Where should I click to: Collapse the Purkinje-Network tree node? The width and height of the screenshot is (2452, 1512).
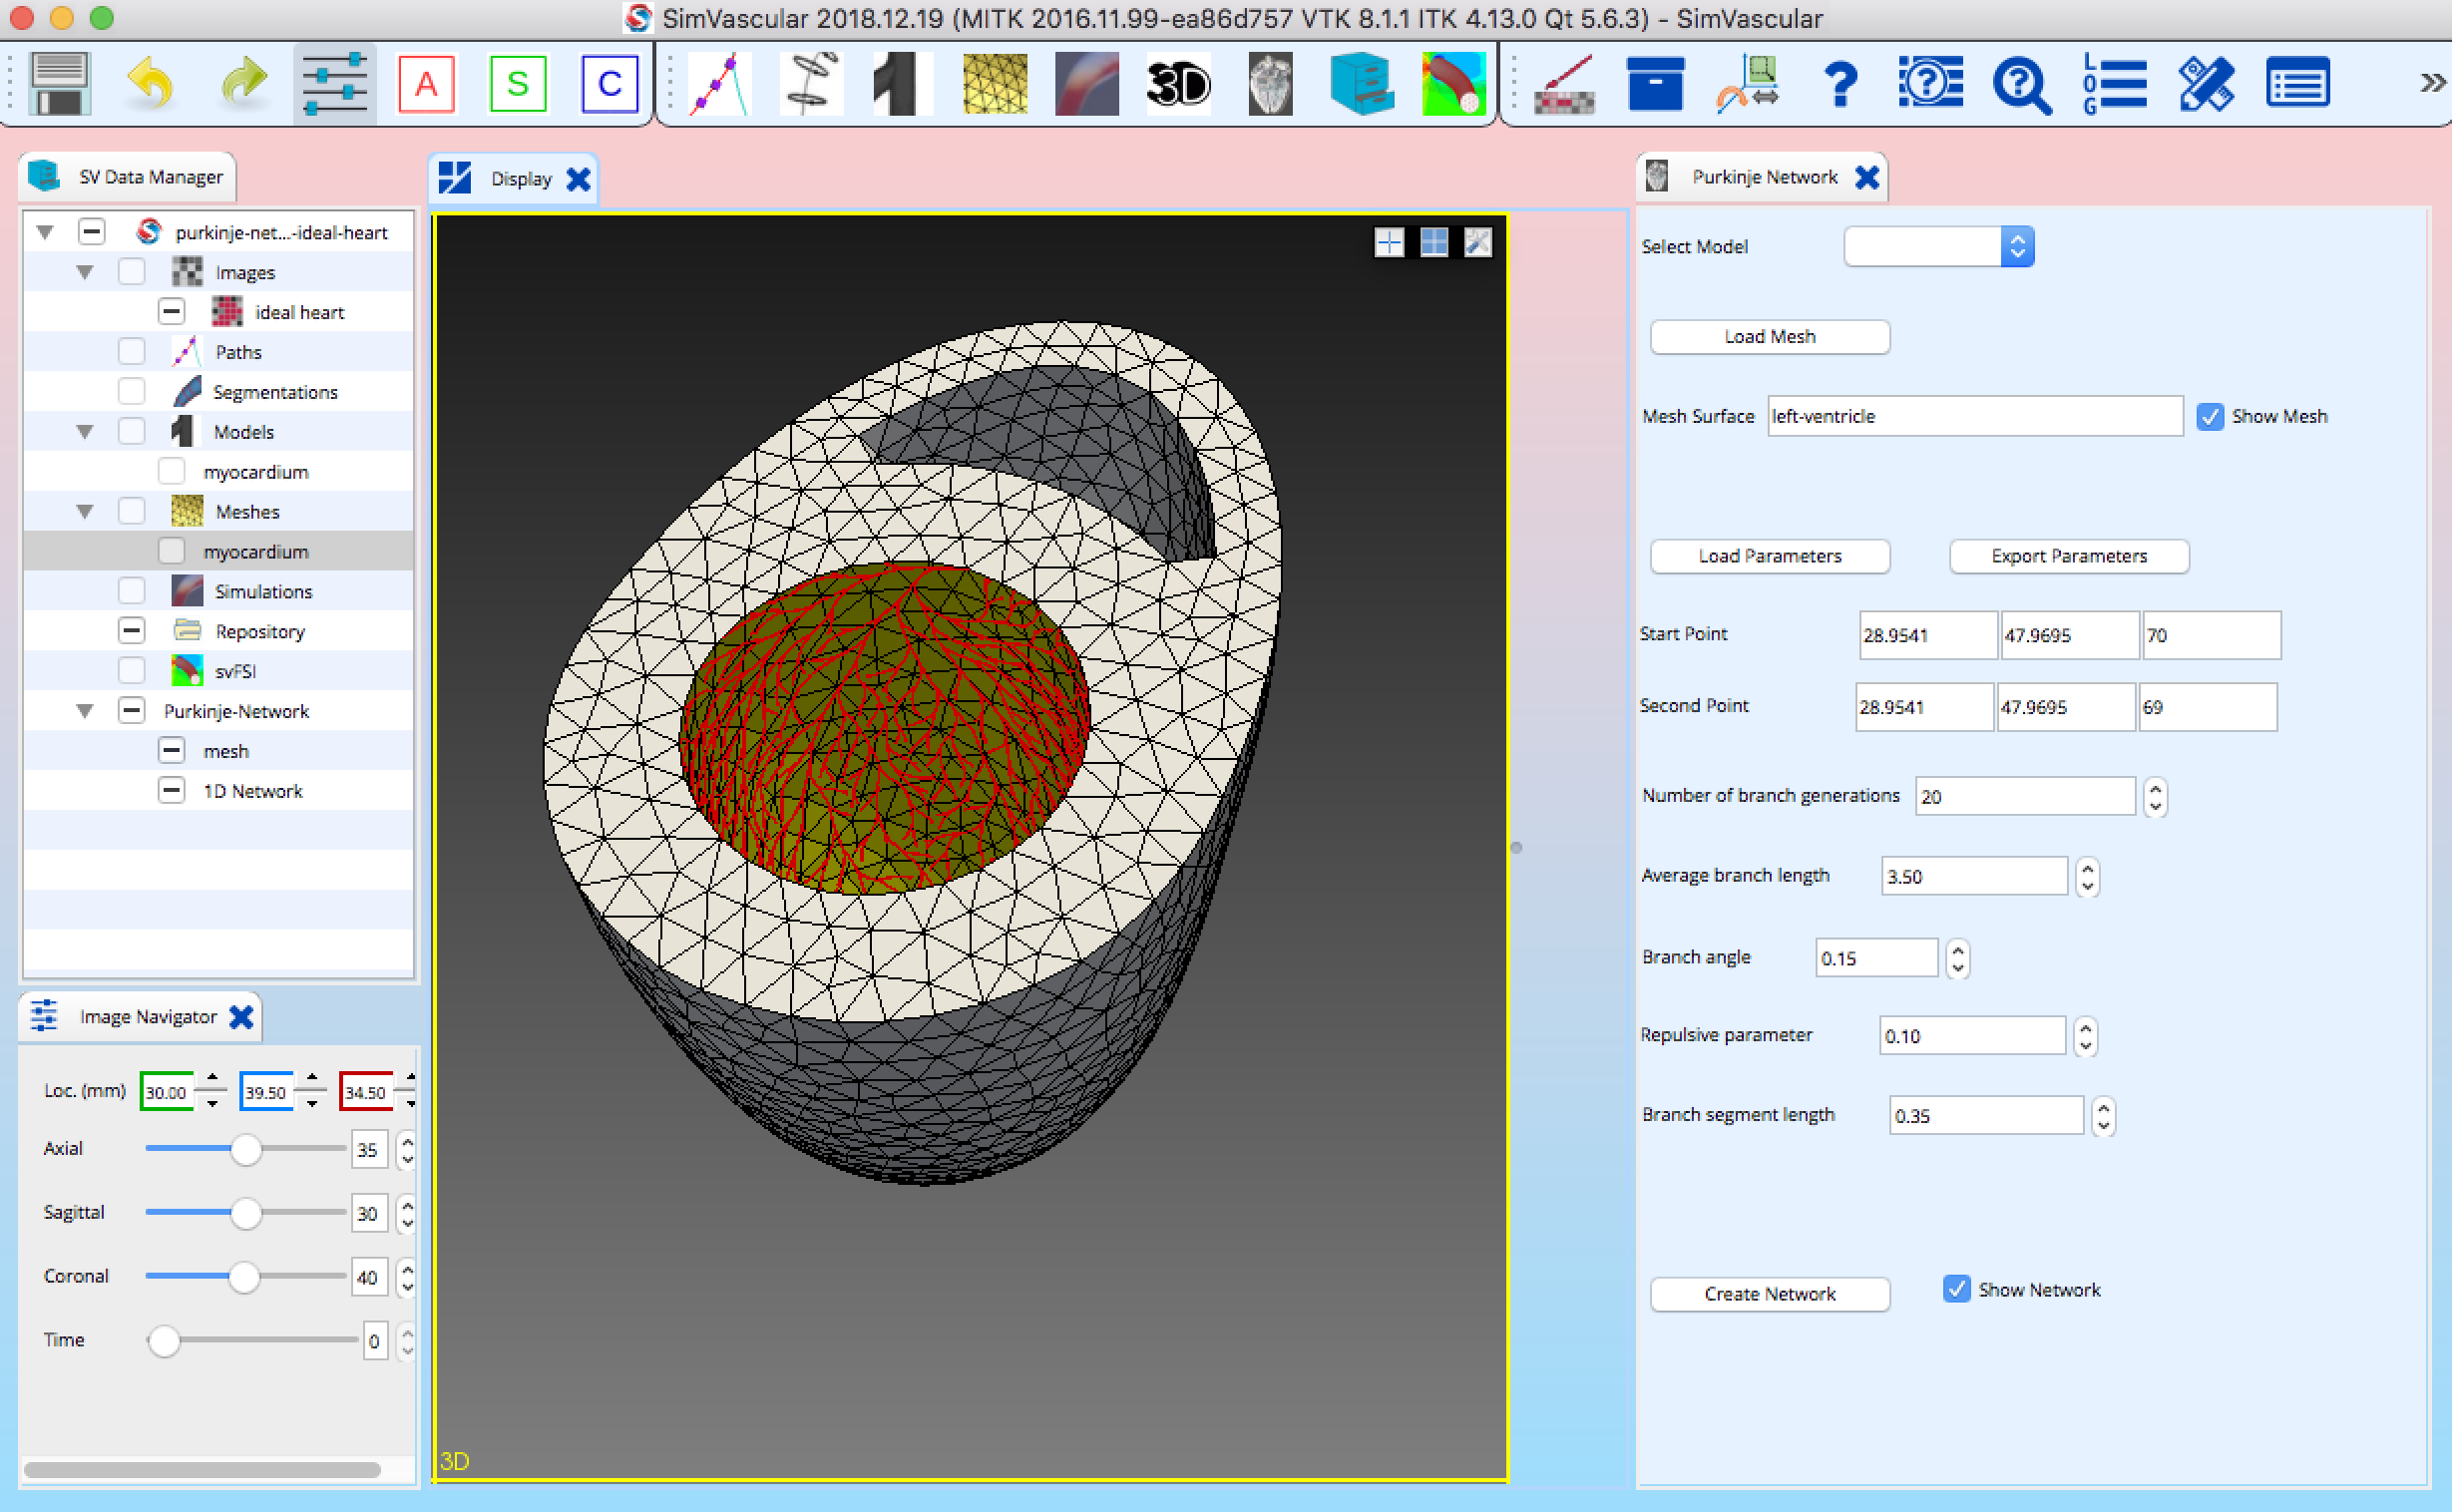(x=85, y=710)
